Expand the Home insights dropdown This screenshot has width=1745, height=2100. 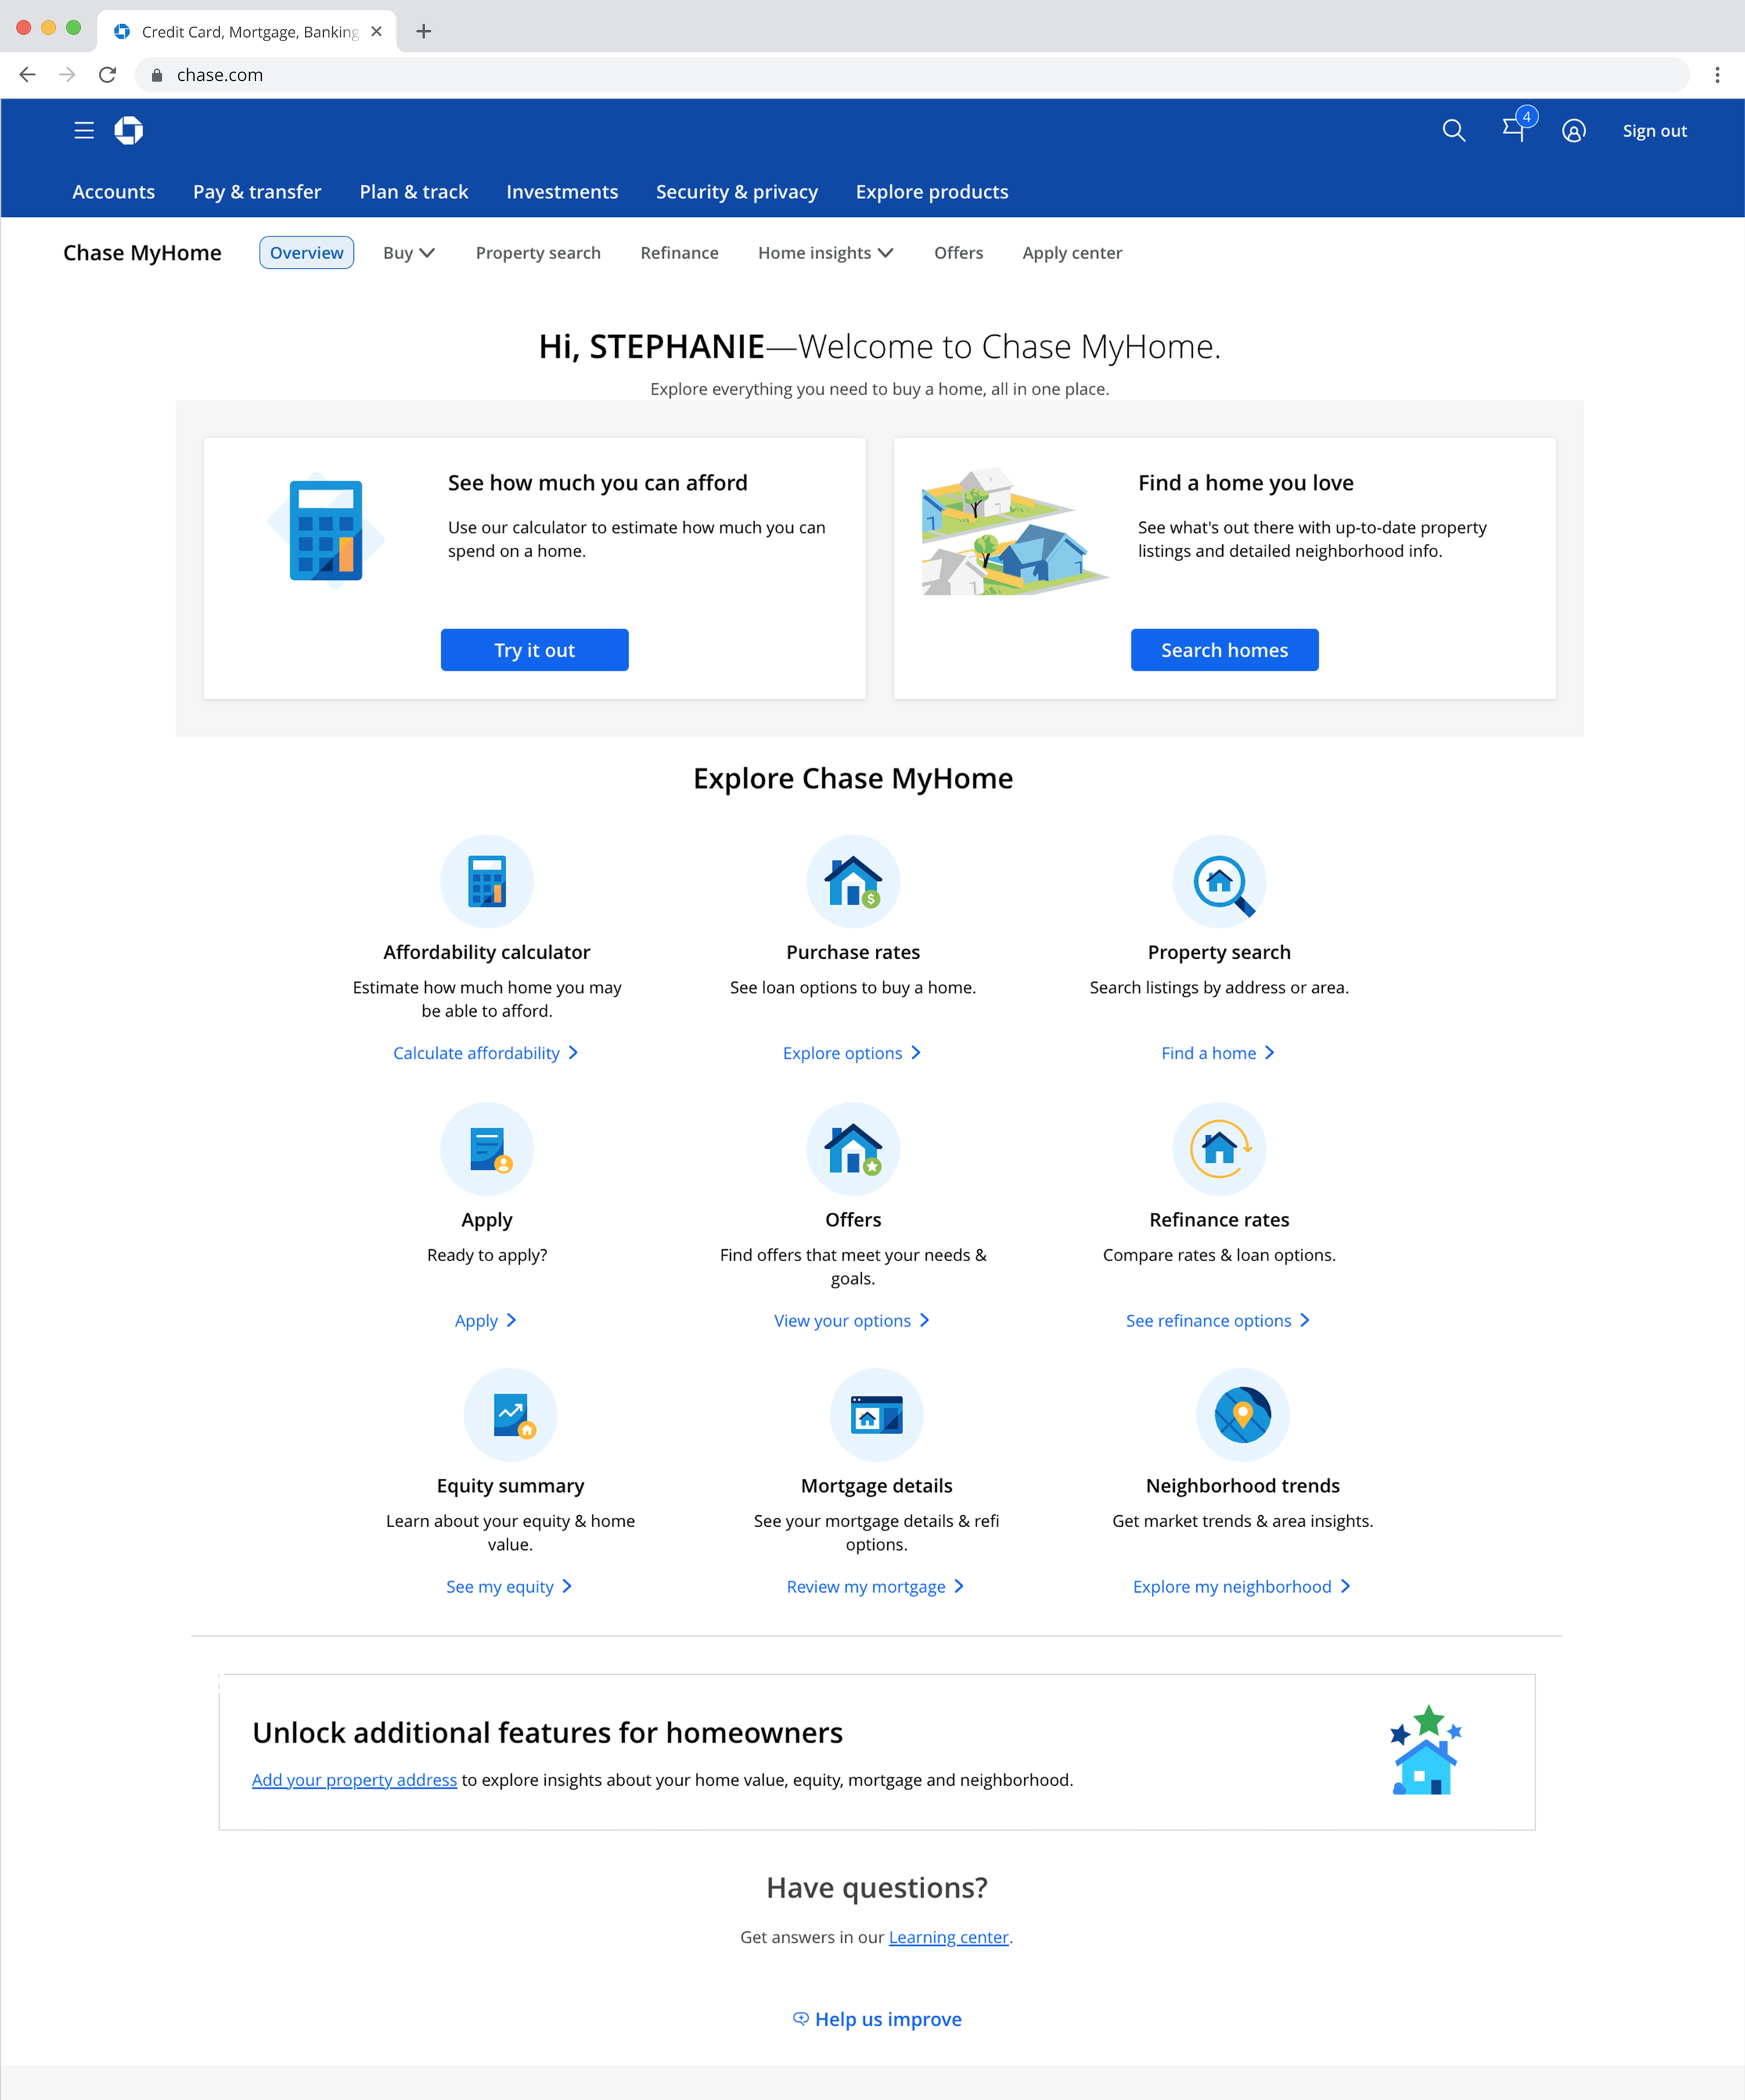pyautogui.click(x=826, y=253)
